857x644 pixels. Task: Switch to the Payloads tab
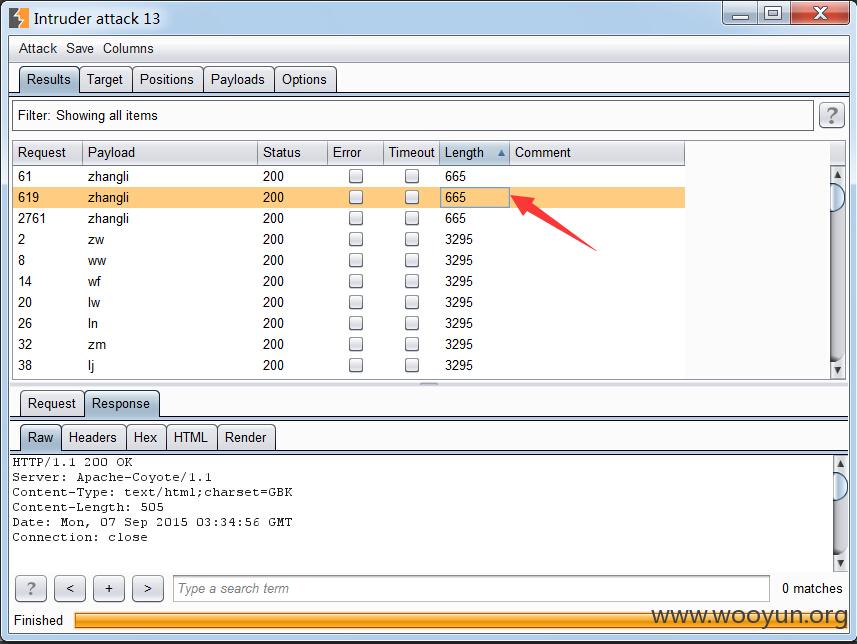[x=238, y=80]
